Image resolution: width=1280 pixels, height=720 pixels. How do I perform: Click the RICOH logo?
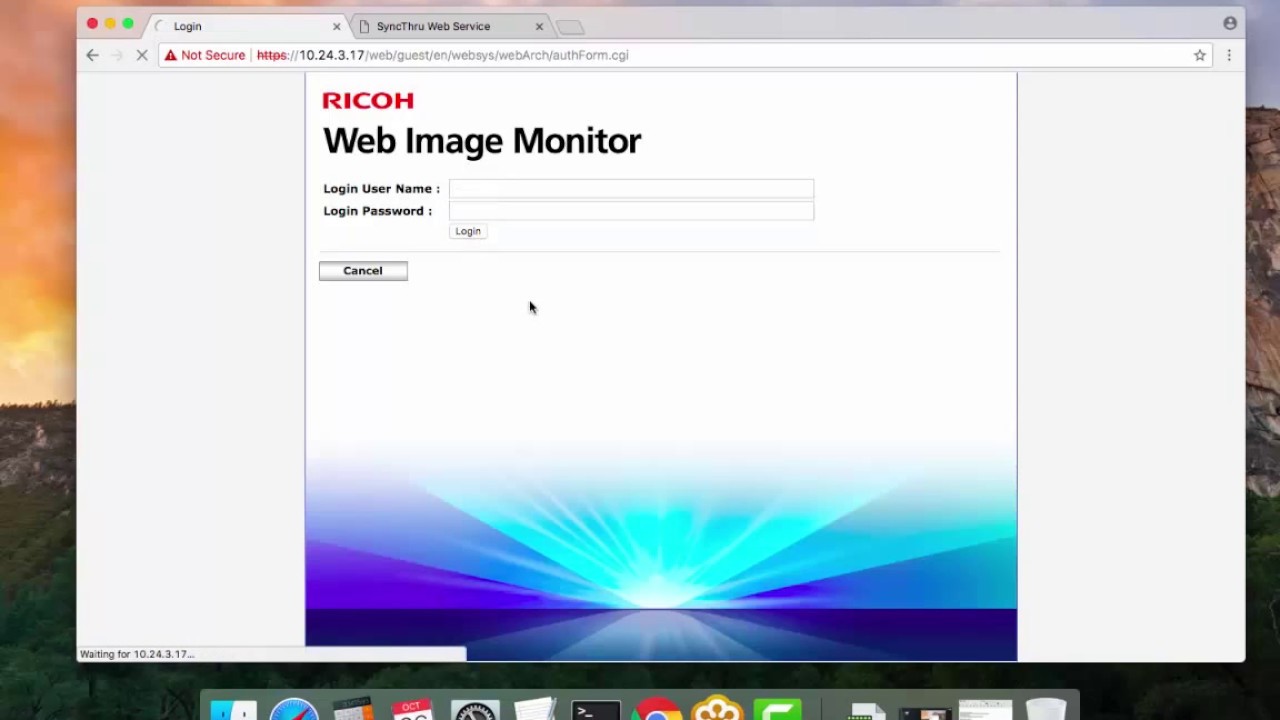(x=368, y=100)
